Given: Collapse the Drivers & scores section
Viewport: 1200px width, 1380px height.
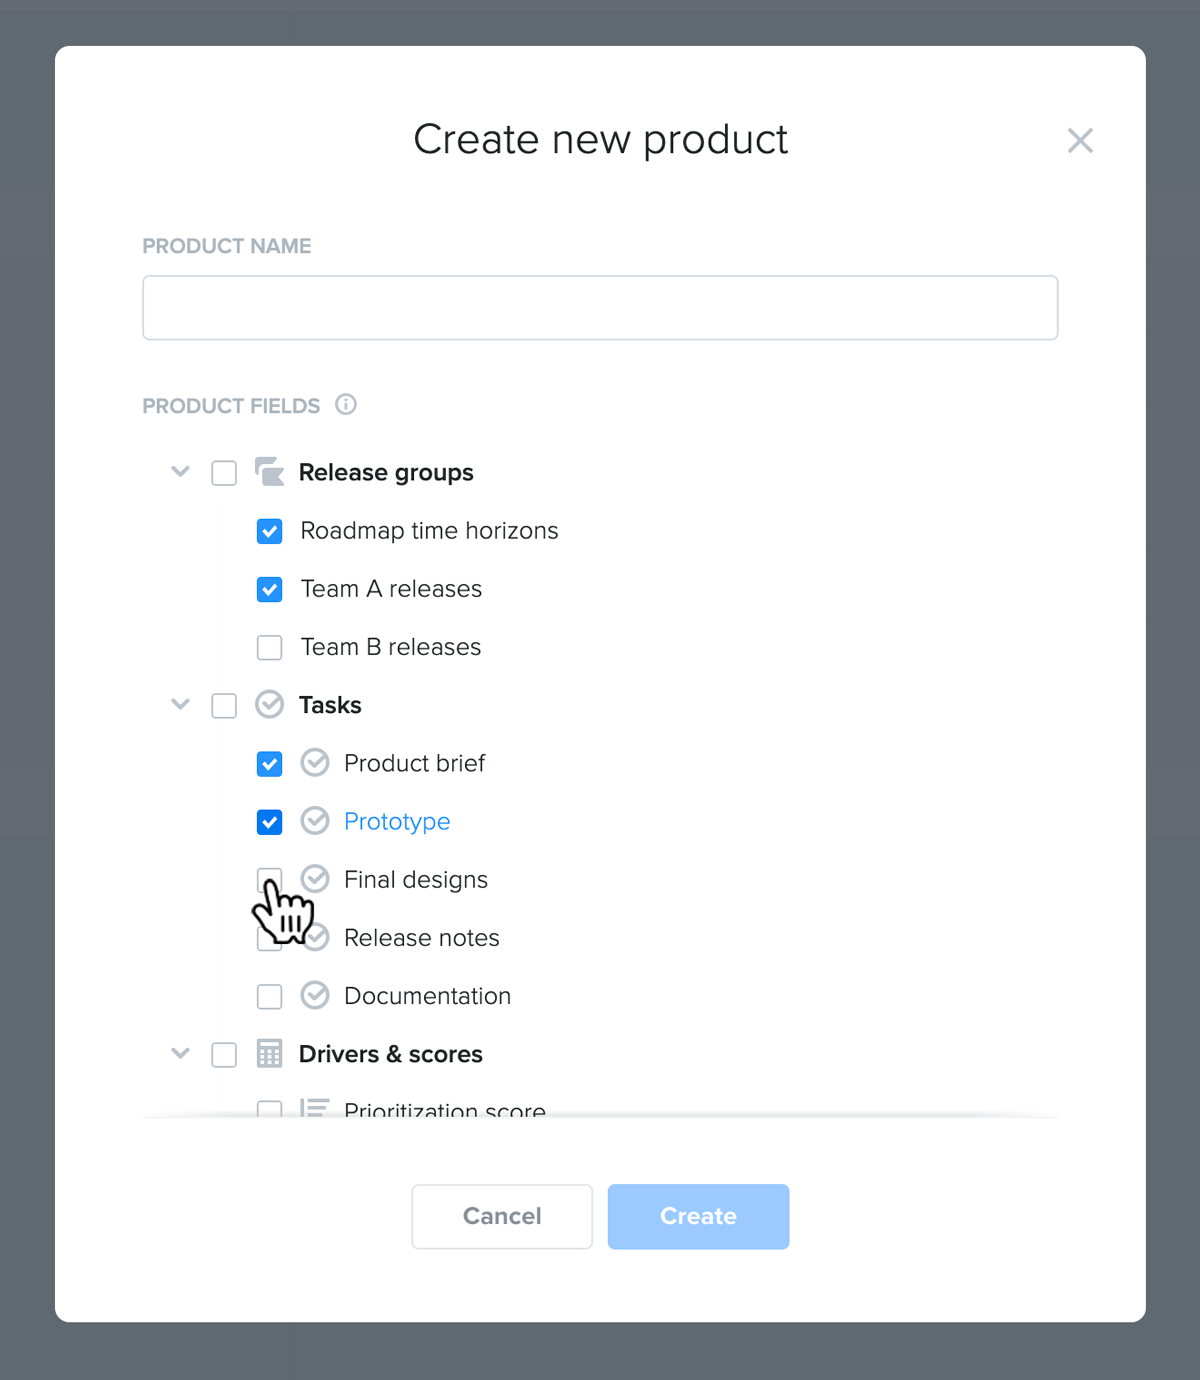Looking at the screenshot, I should (x=180, y=1053).
